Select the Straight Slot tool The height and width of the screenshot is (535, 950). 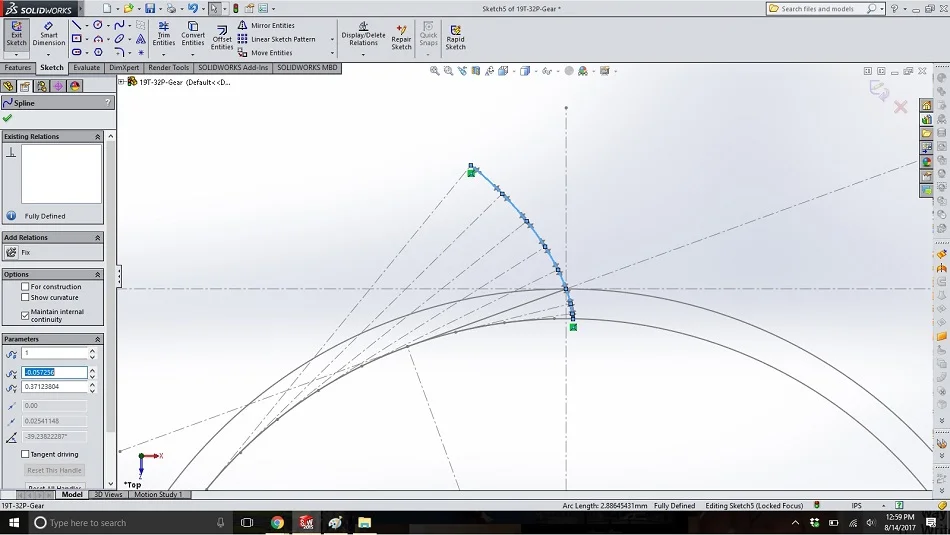point(76,52)
